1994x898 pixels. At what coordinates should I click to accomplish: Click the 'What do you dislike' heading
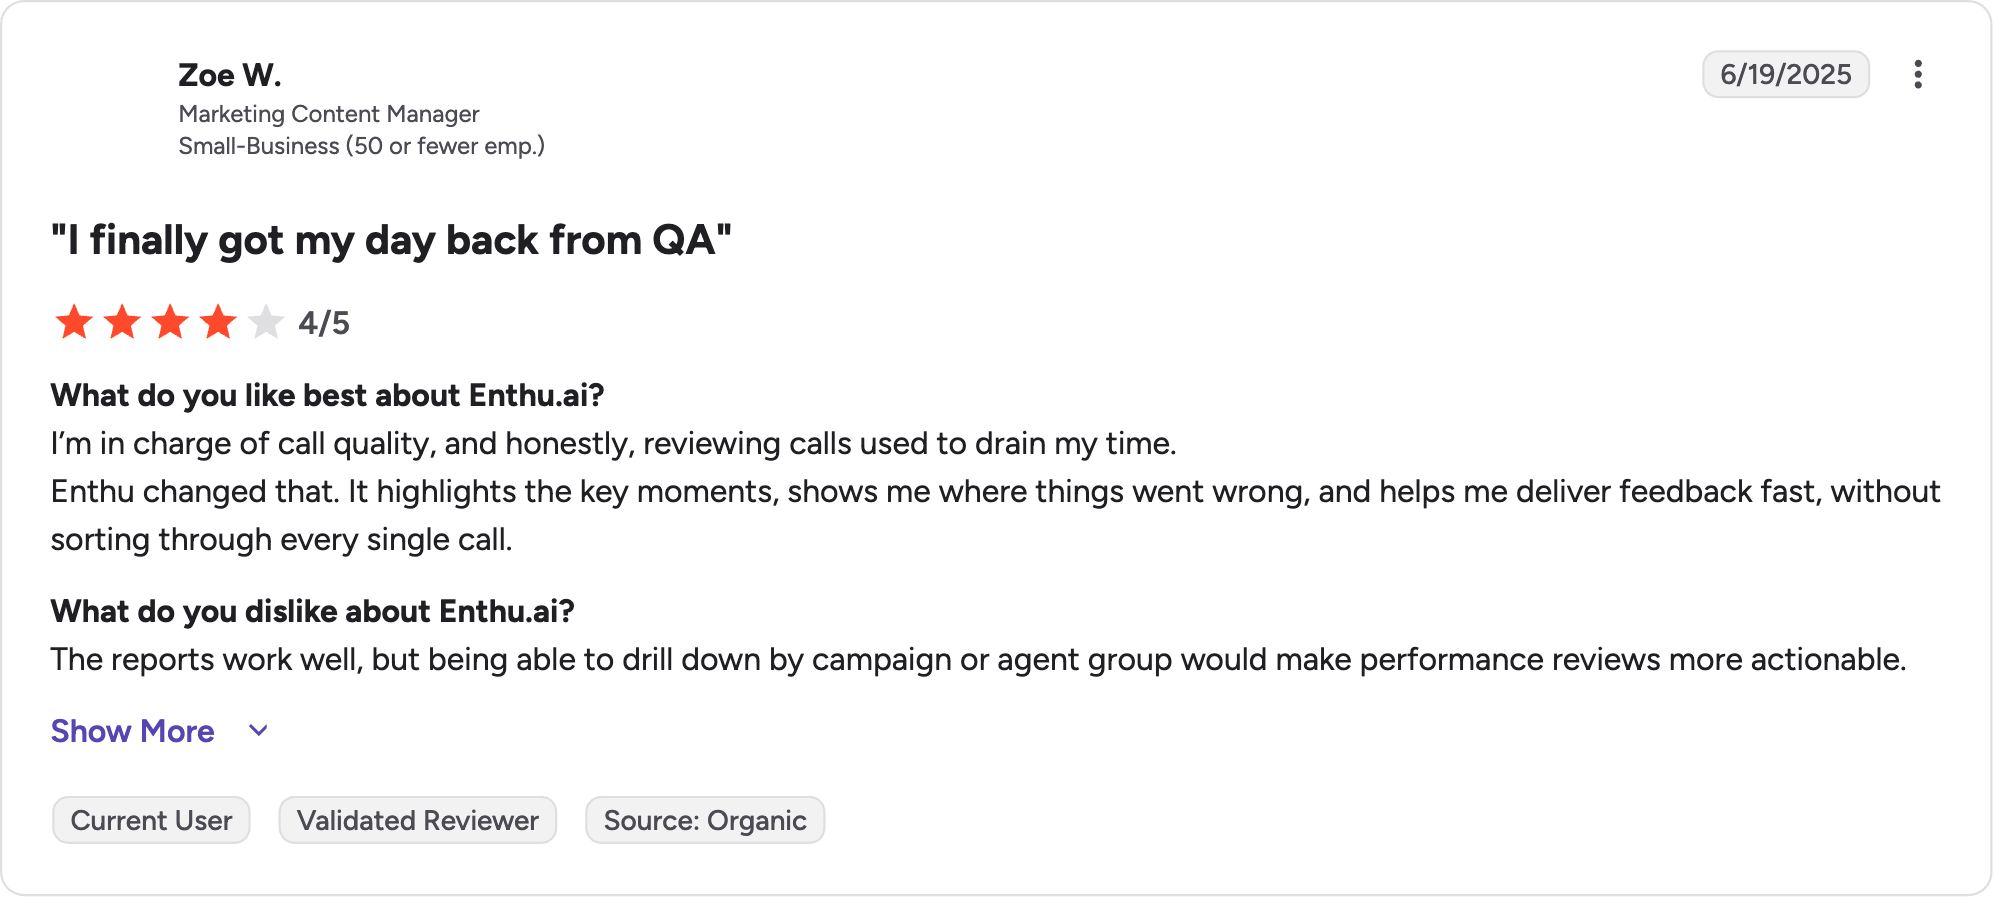point(313,611)
